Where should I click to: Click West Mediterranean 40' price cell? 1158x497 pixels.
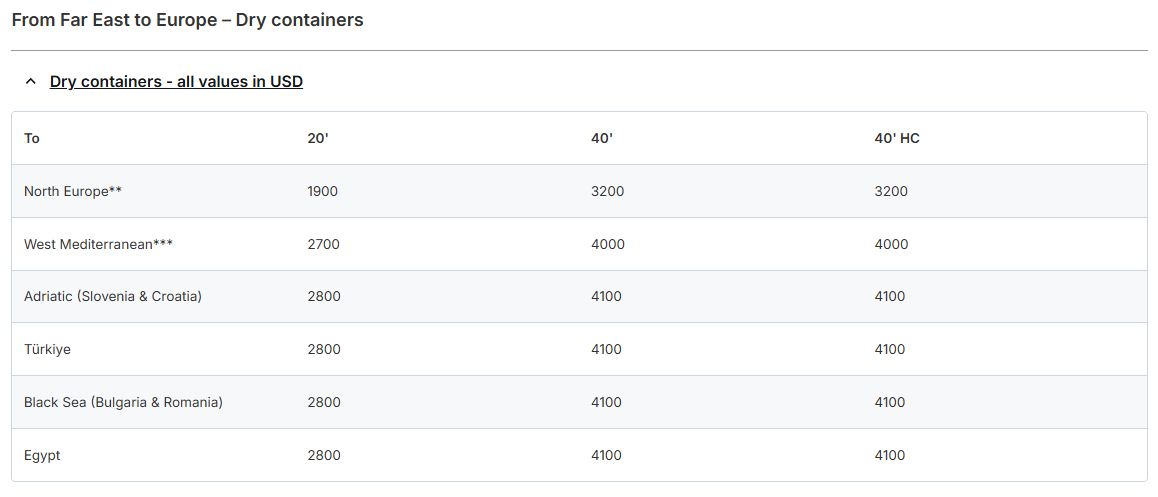pyautogui.click(x=608, y=244)
